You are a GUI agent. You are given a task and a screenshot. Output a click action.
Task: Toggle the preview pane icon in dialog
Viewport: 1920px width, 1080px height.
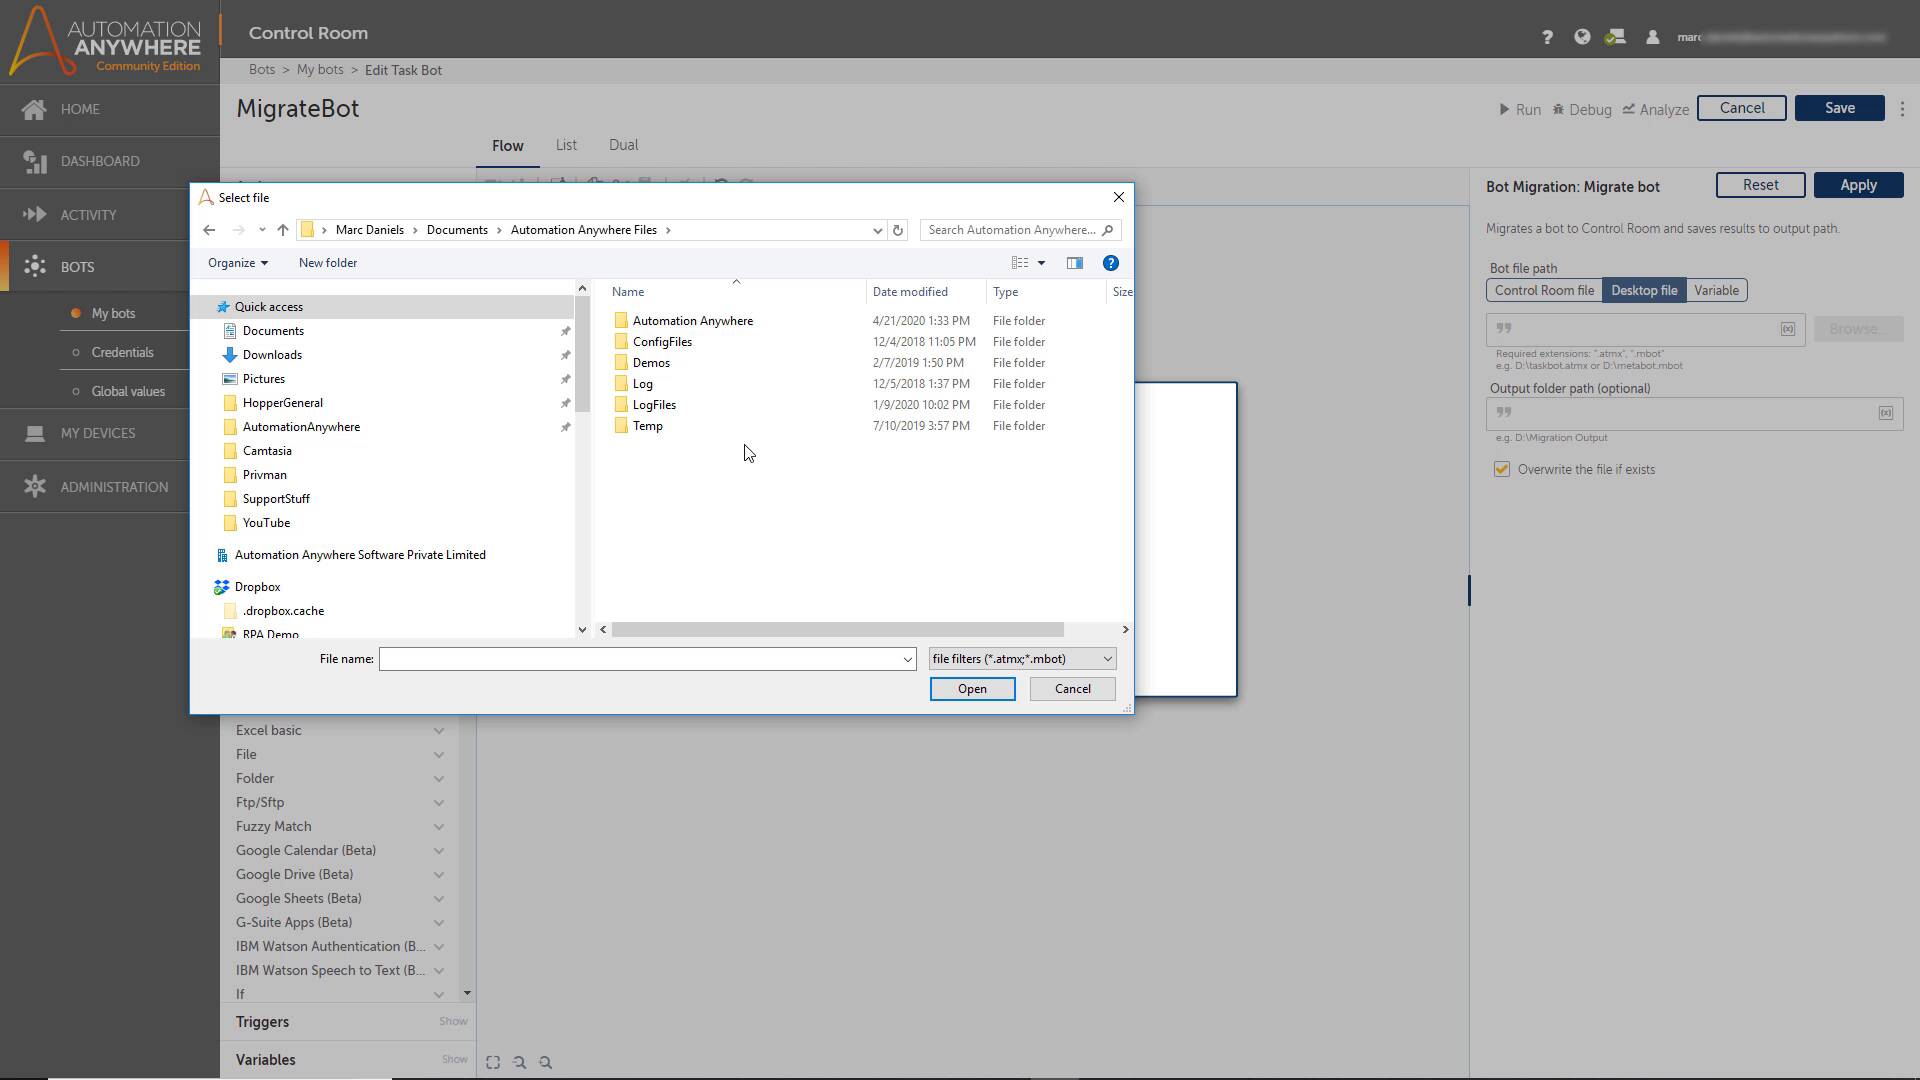click(1075, 263)
